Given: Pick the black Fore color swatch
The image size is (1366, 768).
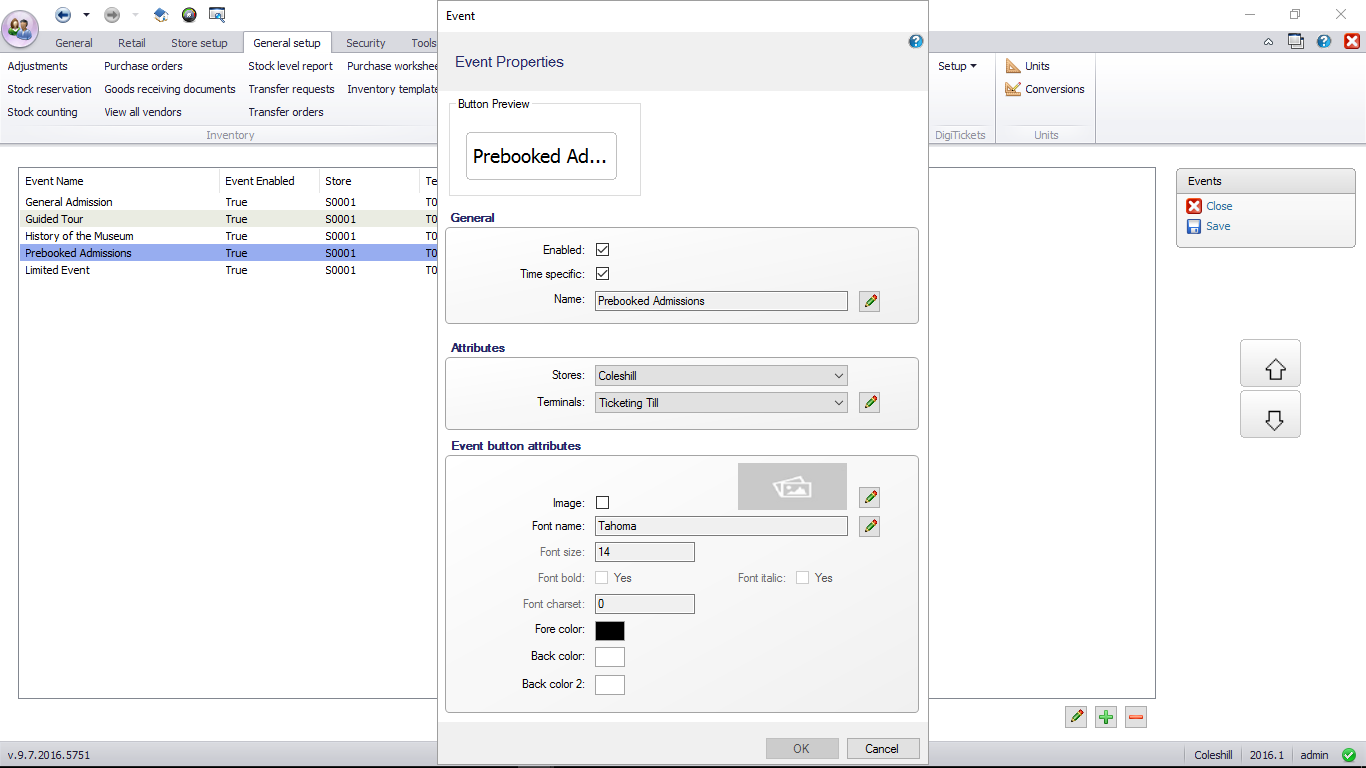Looking at the screenshot, I should click(609, 630).
